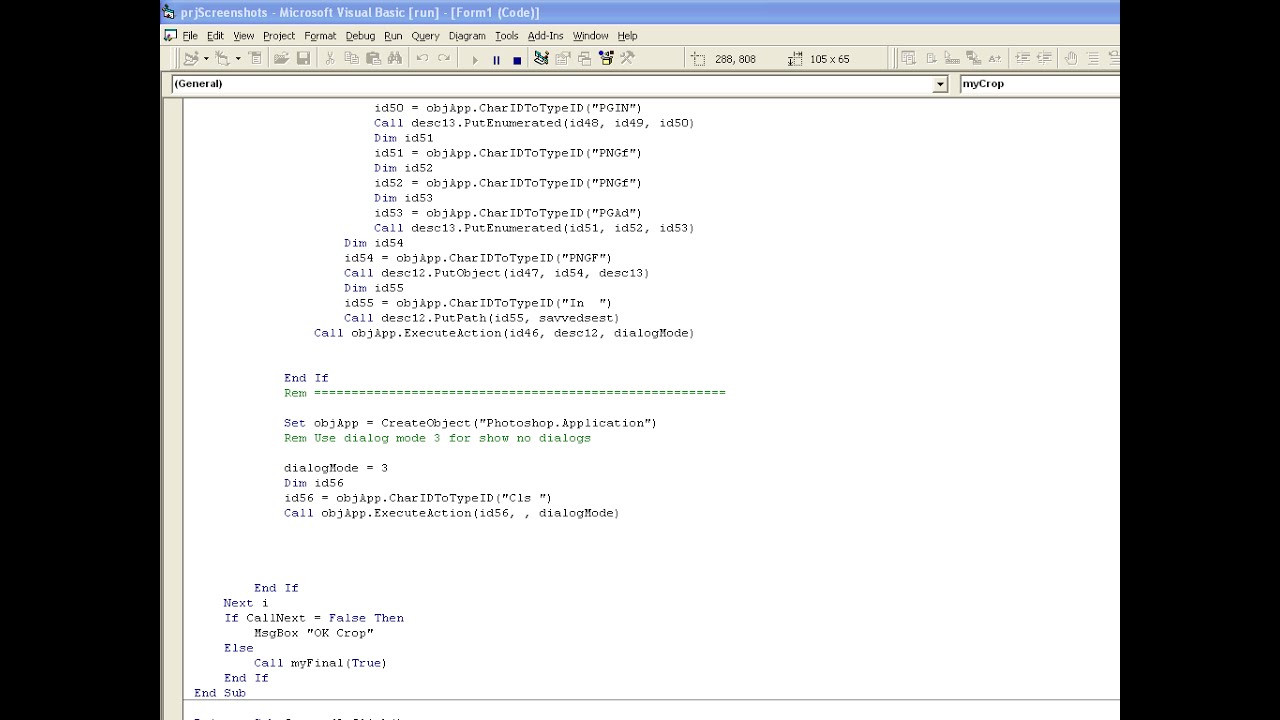Open the Menu Editor icon
The width and height of the screenshot is (1280, 720).
pyautogui.click(x=255, y=59)
